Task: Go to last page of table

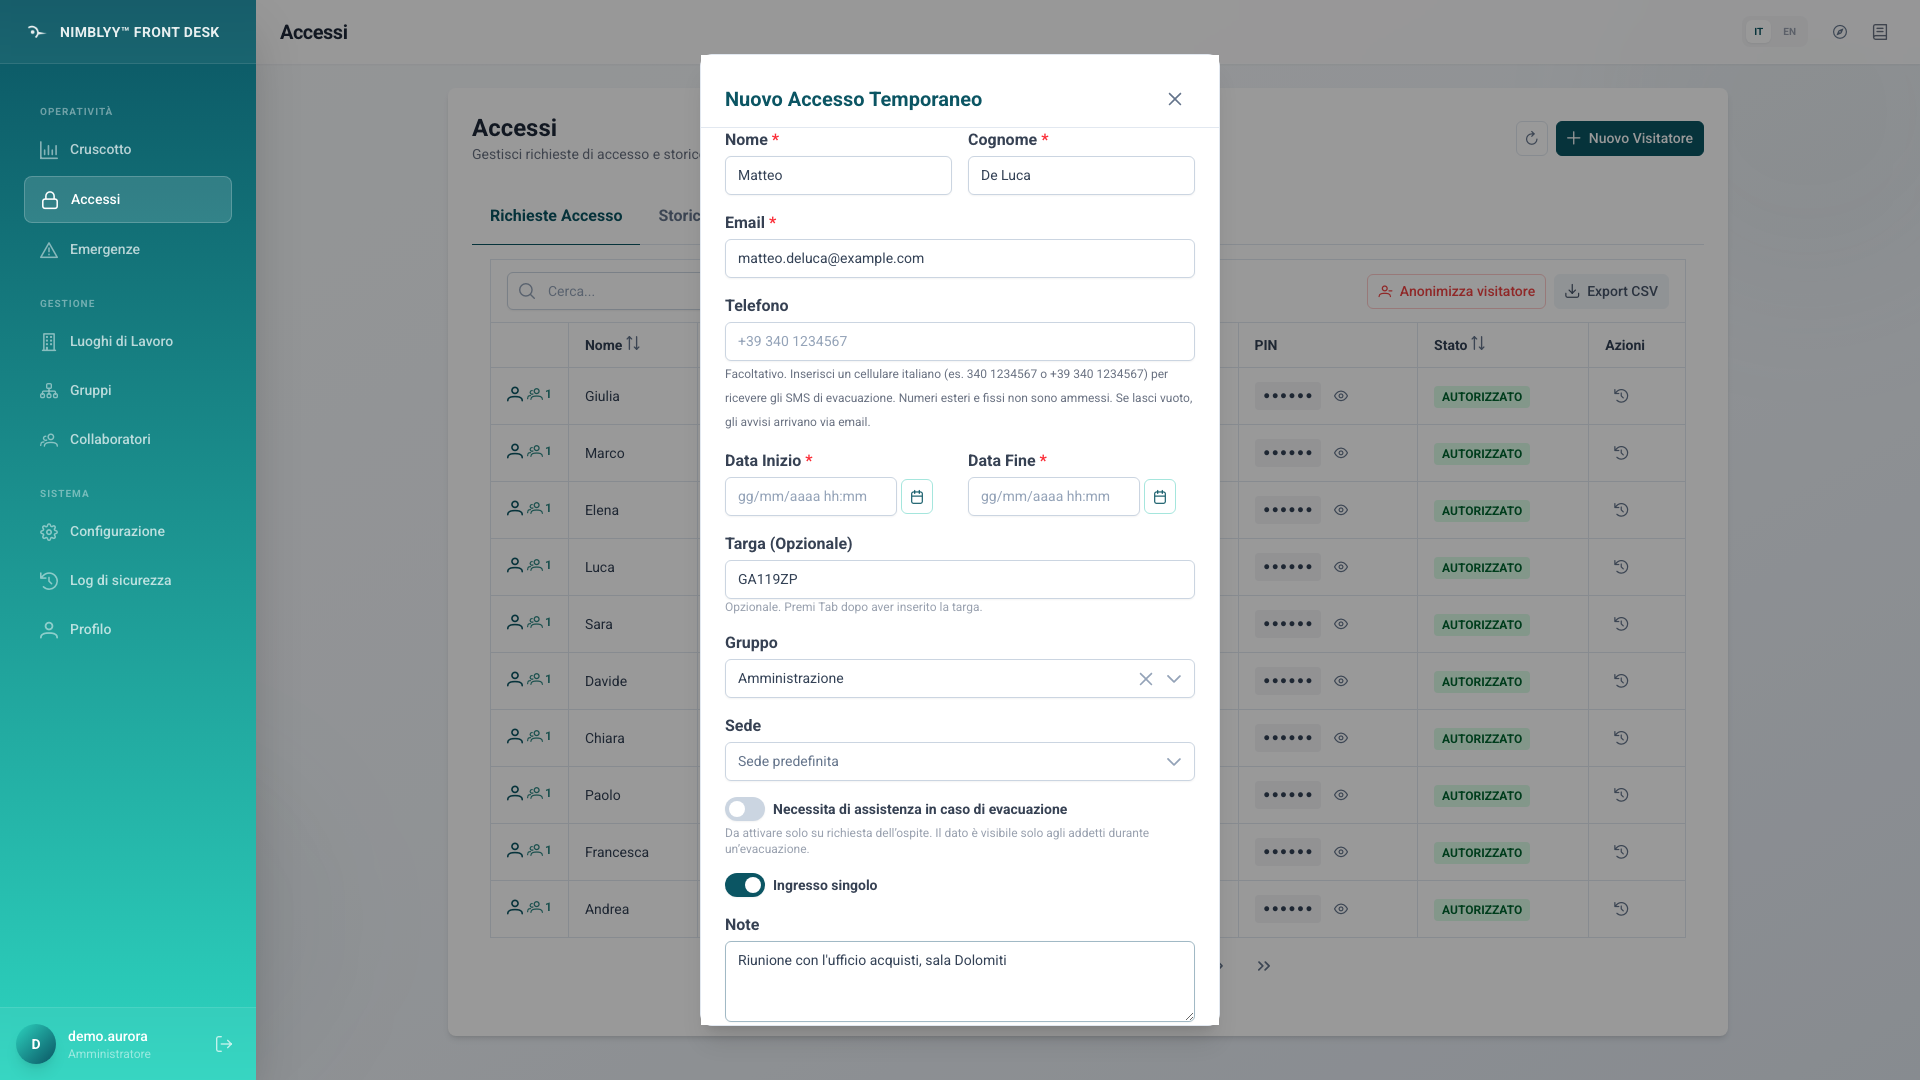Action: (1264, 966)
